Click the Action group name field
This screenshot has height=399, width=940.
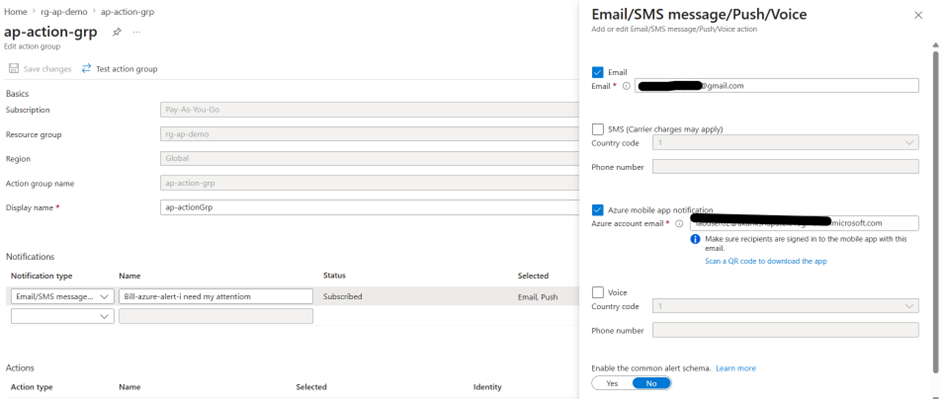pyautogui.click(x=370, y=183)
